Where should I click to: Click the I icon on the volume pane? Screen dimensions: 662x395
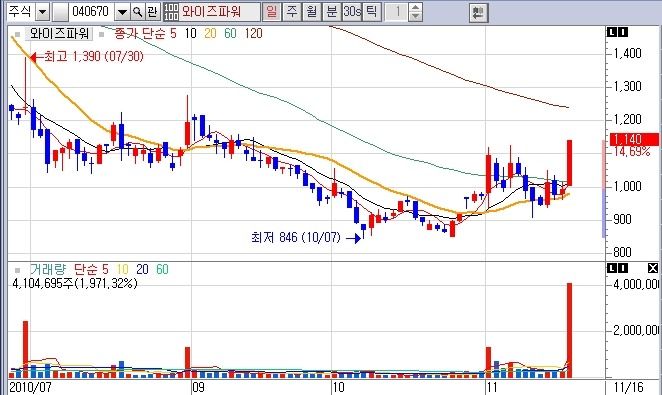pyautogui.click(x=623, y=268)
